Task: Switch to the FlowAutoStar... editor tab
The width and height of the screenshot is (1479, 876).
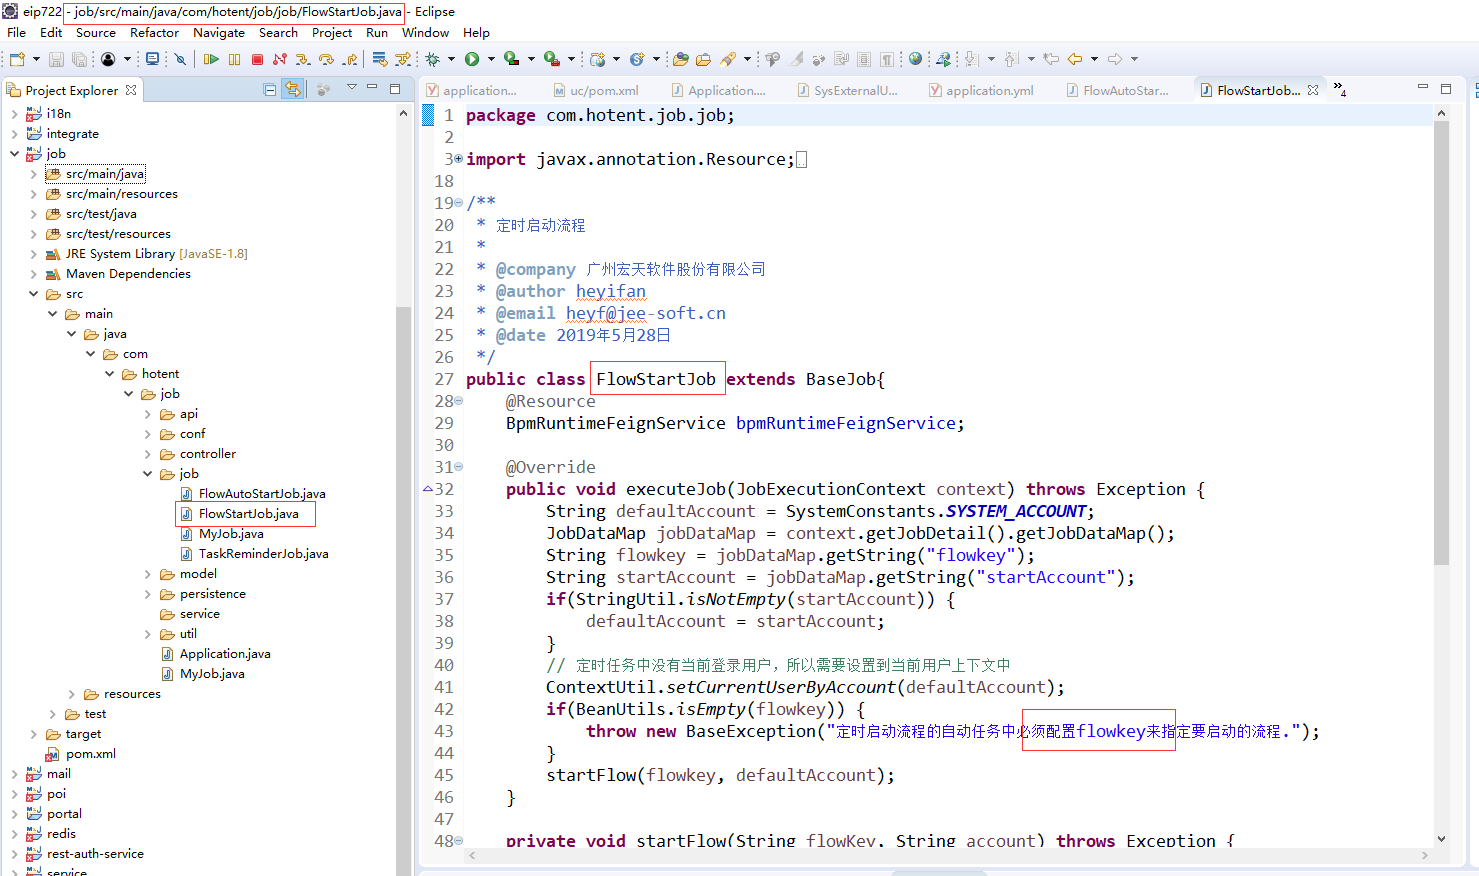Action: click(1117, 90)
